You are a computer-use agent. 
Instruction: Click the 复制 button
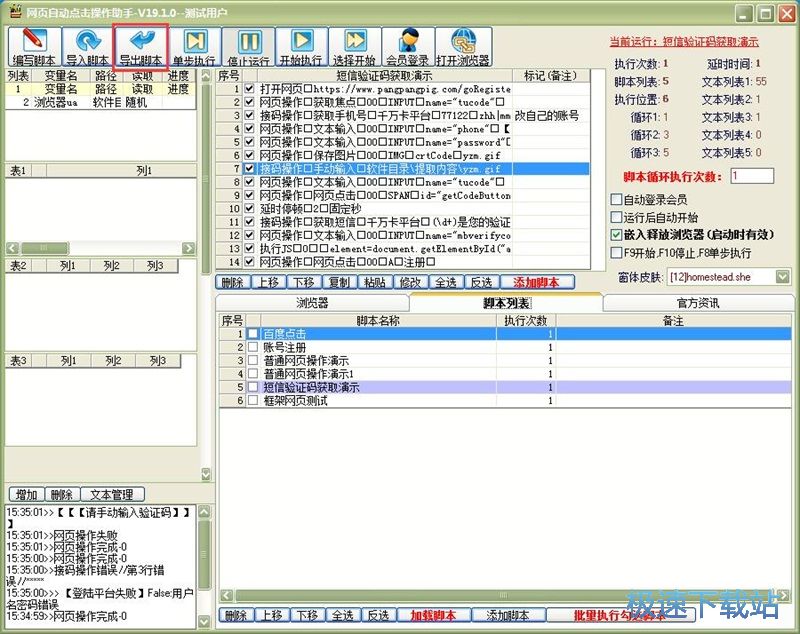tap(339, 282)
